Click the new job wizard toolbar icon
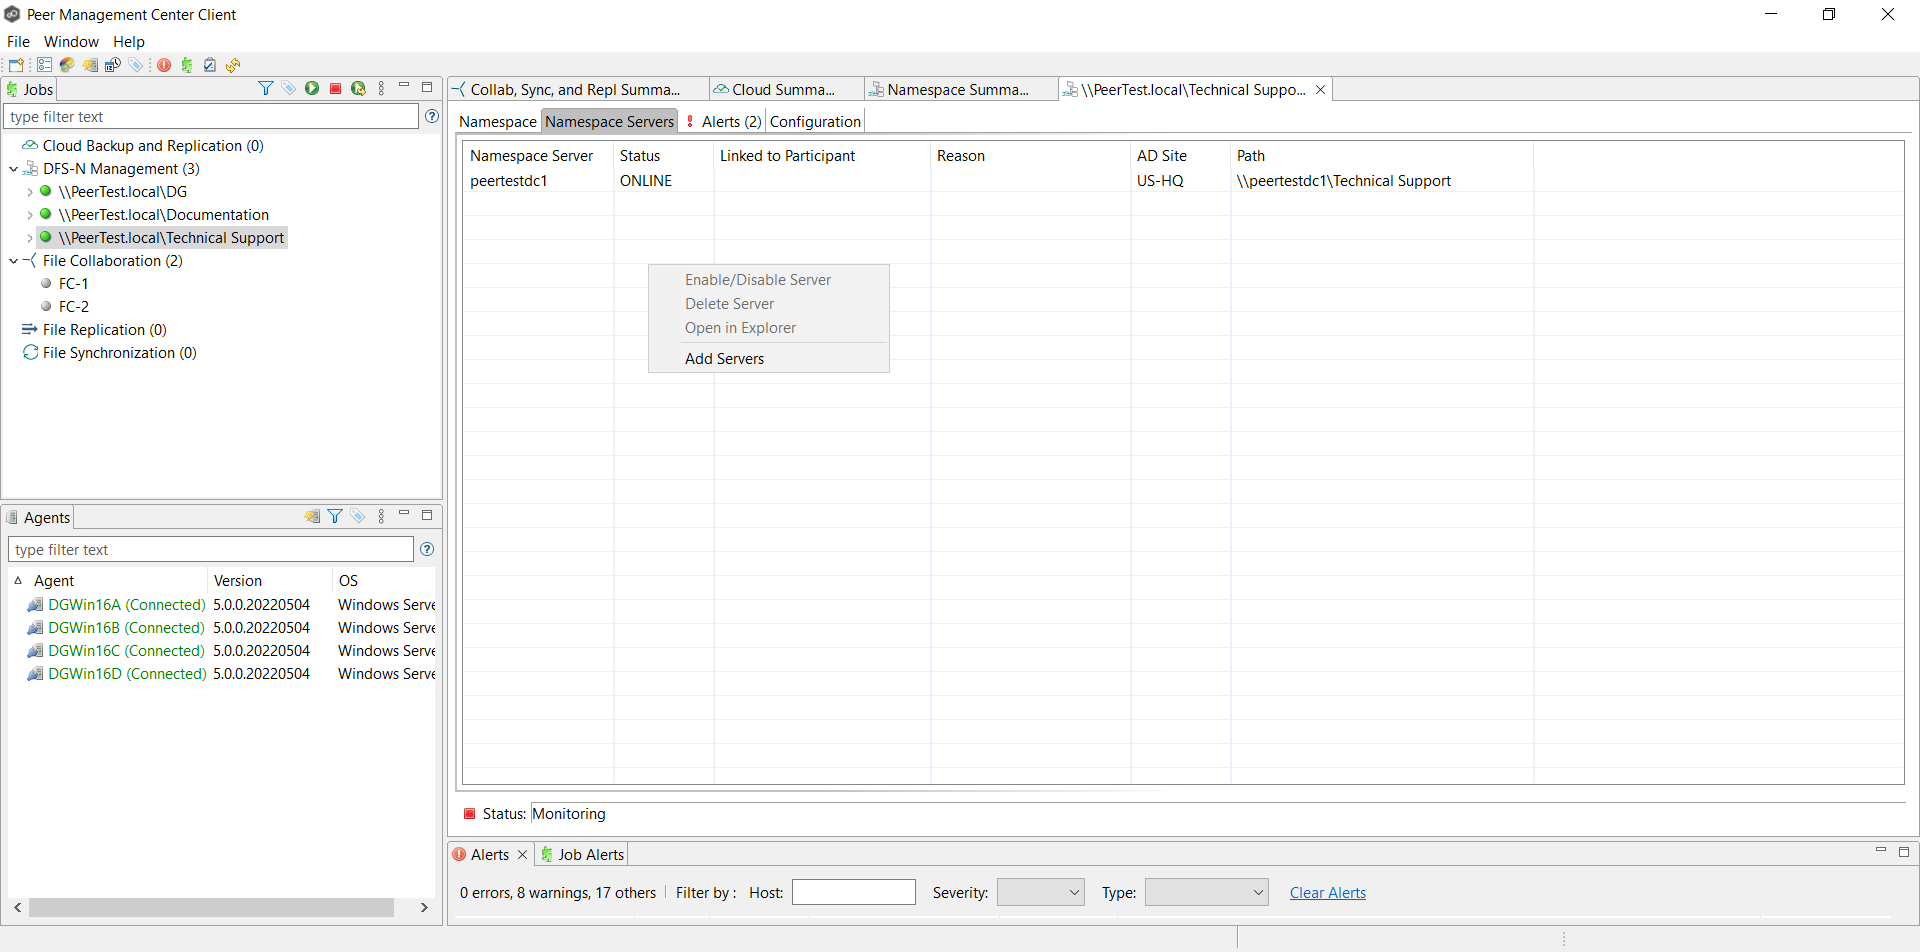Image resolution: width=1920 pixels, height=952 pixels. pos(17,65)
